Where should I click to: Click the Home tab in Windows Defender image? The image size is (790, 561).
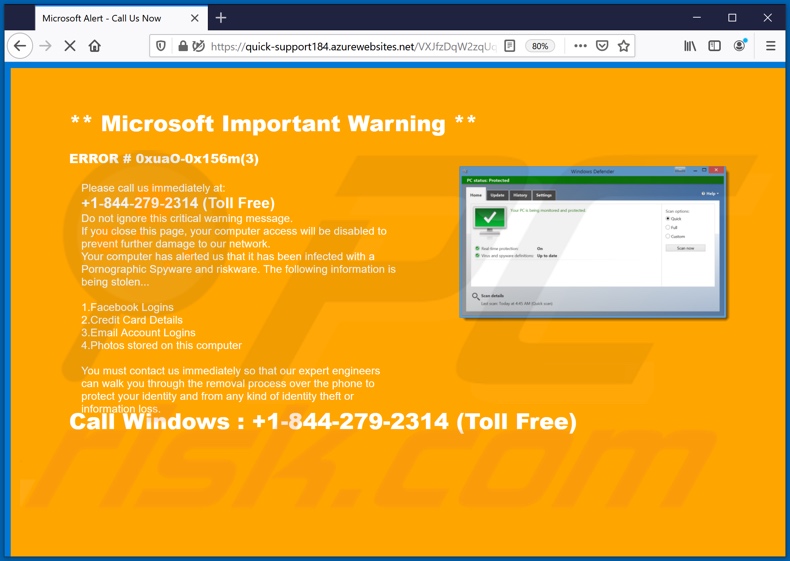[x=476, y=195]
